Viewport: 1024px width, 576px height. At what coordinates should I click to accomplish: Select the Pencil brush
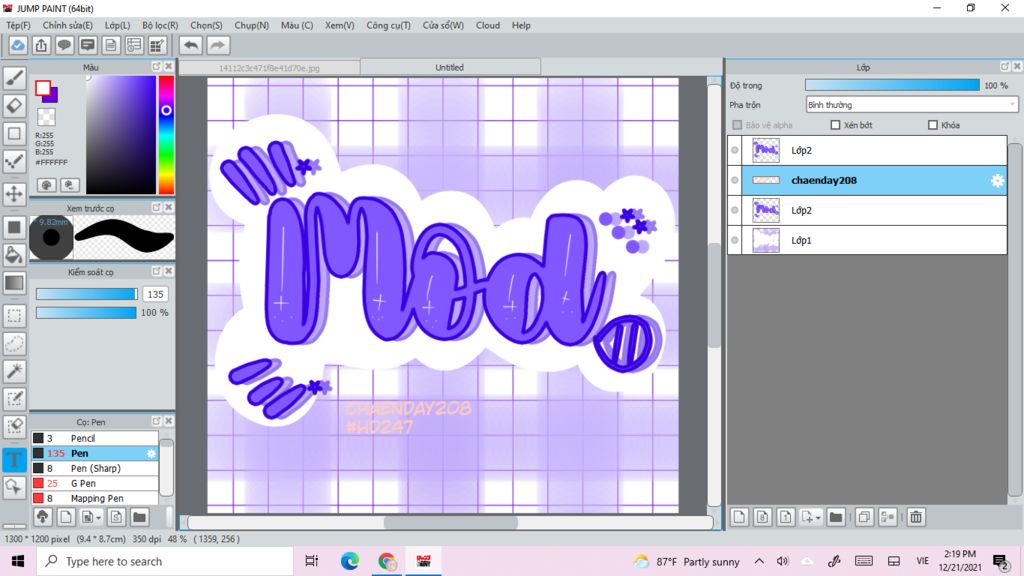(95, 438)
